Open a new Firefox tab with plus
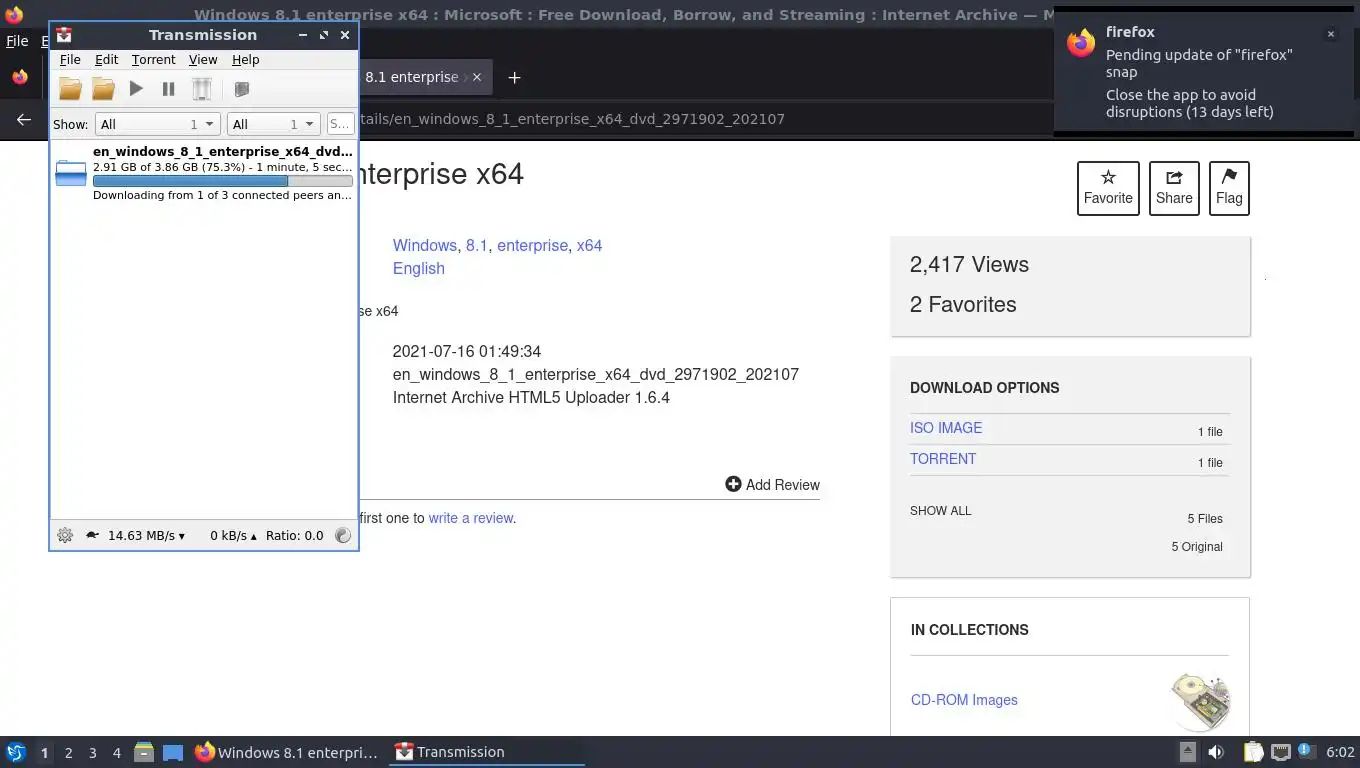1360x768 pixels. pos(514,77)
